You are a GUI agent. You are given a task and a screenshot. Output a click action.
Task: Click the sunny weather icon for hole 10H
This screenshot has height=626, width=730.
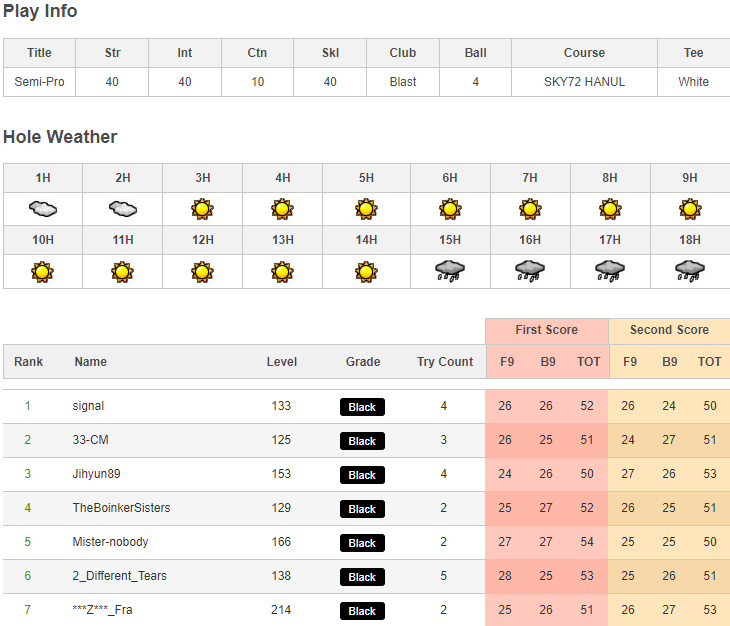click(43, 271)
